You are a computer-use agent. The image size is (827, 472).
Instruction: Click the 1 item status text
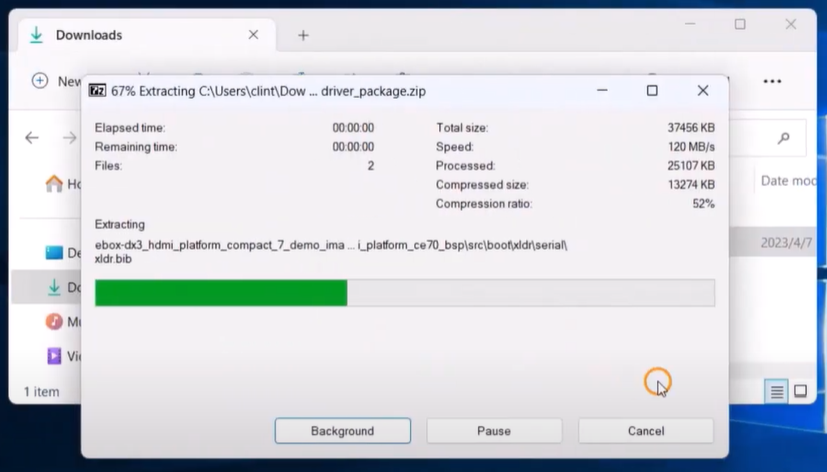(41, 392)
